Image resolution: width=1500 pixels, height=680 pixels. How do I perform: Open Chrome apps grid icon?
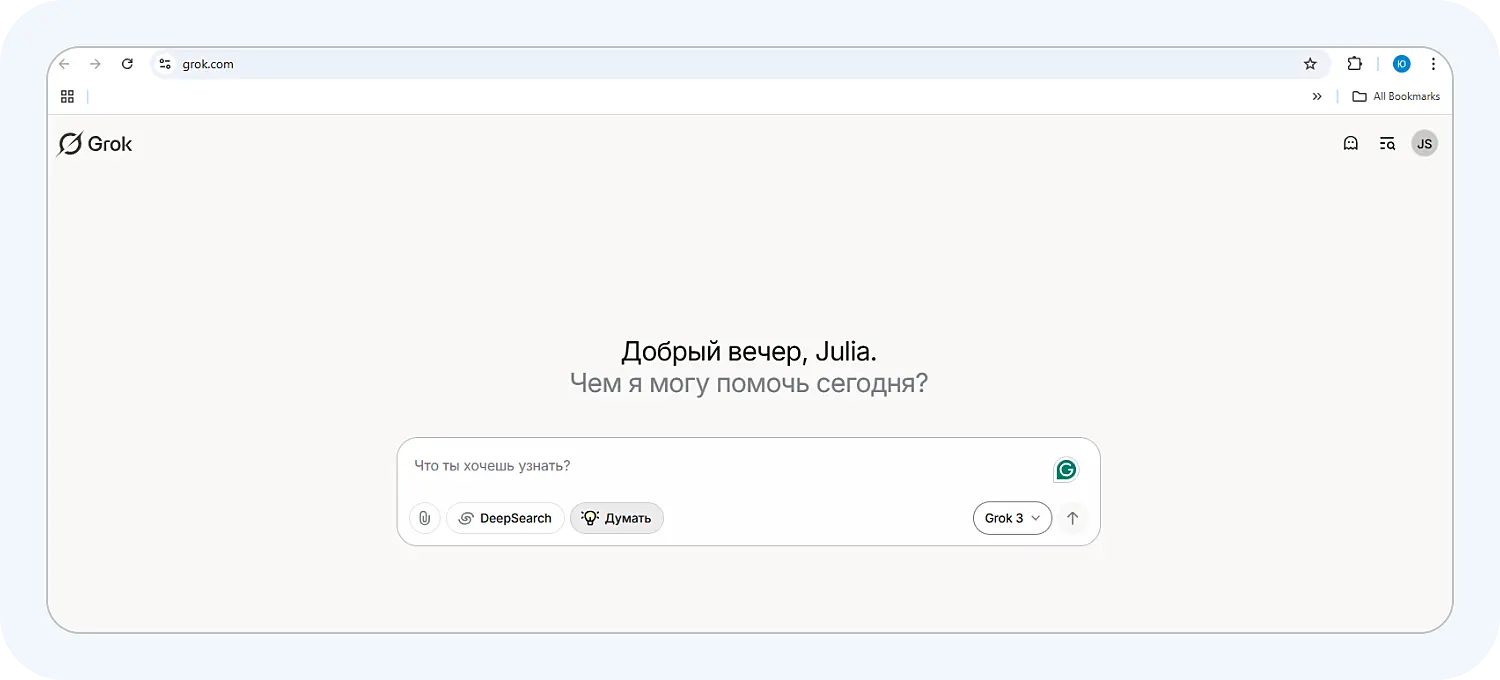click(x=67, y=97)
